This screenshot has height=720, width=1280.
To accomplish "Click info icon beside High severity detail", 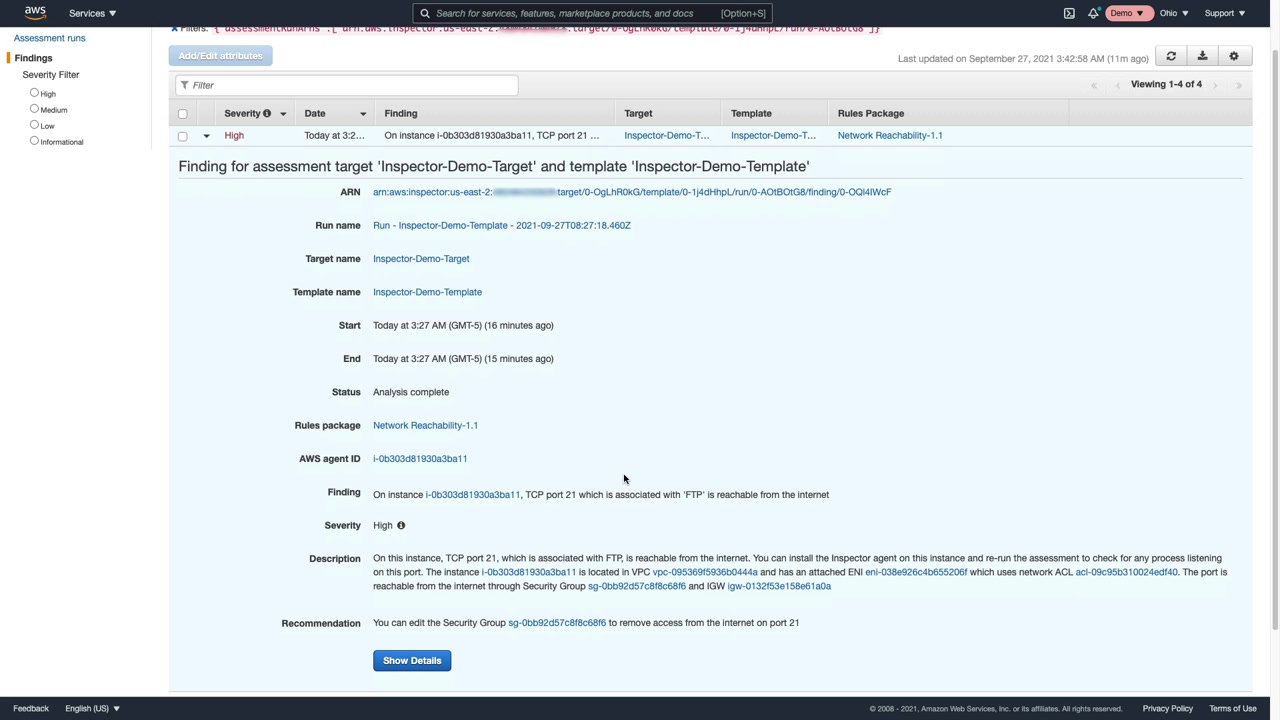I will tap(401, 525).
